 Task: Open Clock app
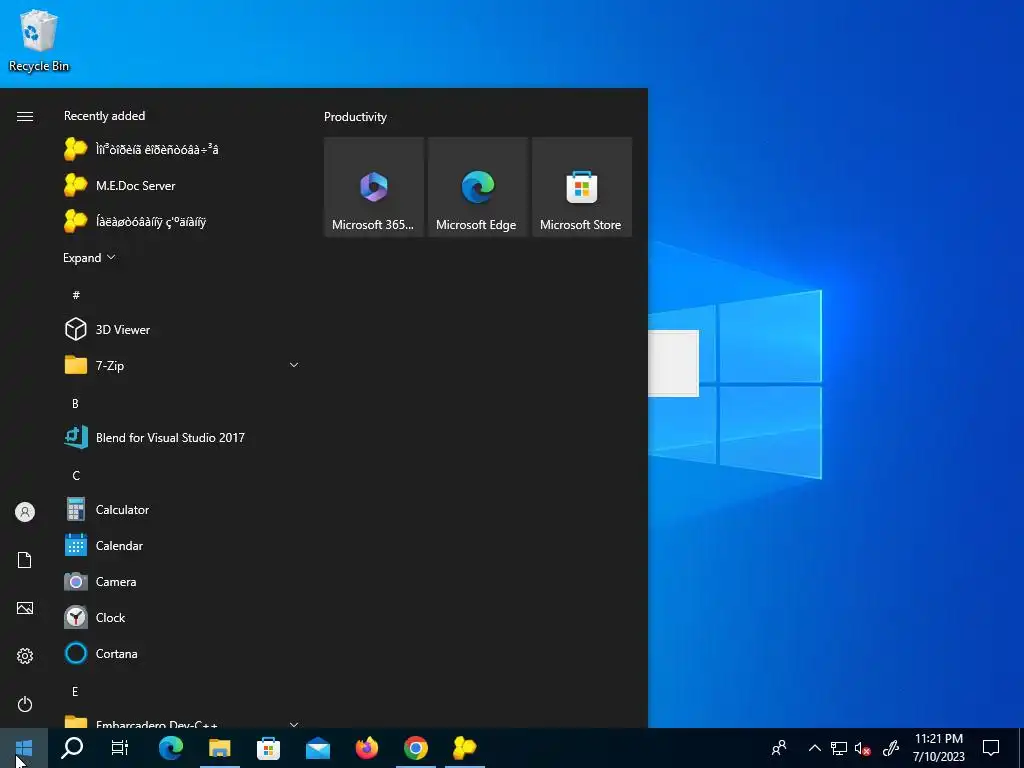(180, 617)
